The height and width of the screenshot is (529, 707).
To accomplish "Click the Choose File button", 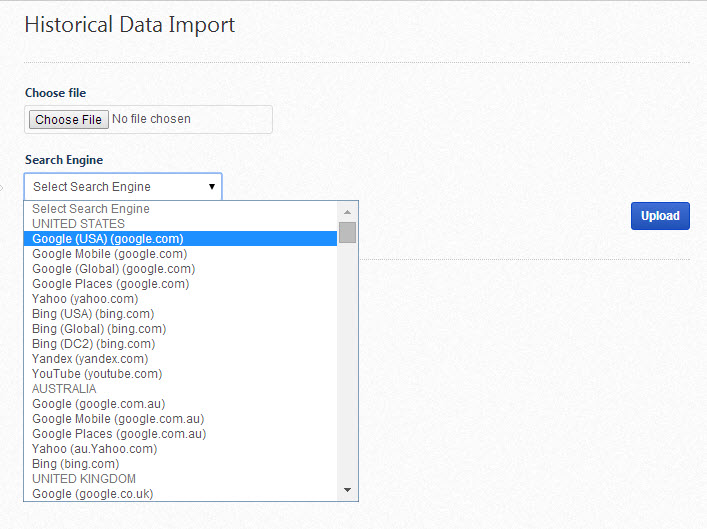I will coord(68,120).
